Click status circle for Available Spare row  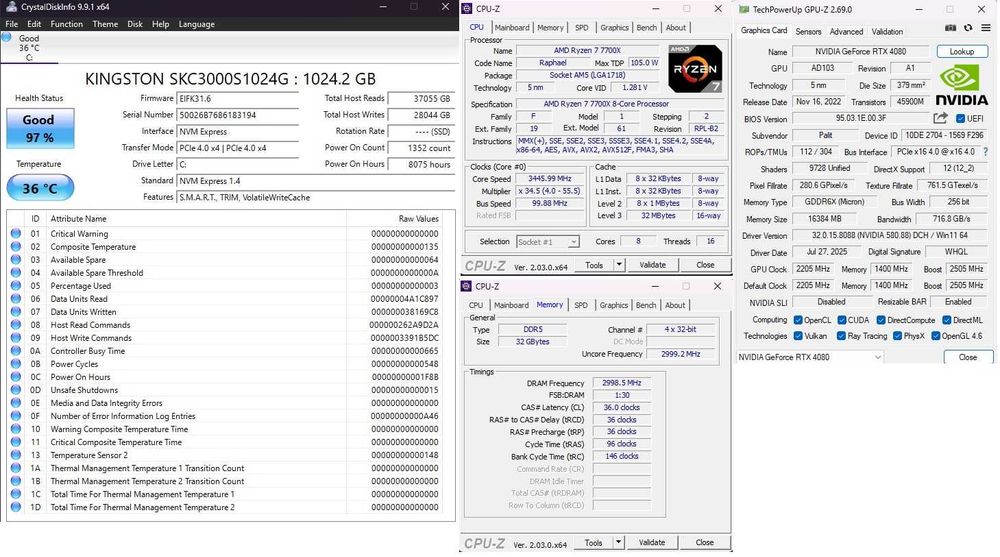[16, 260]
